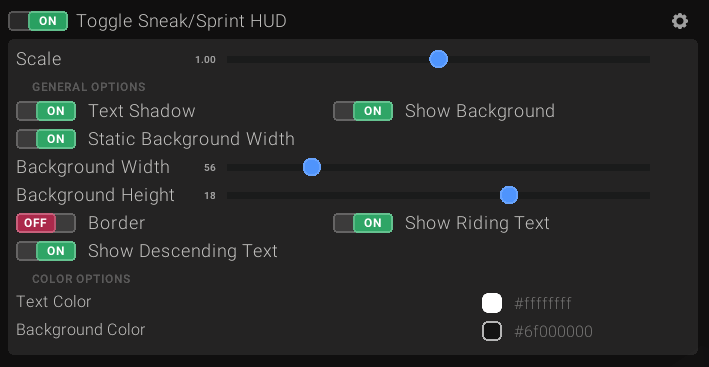
Task: Click the Toggle Sneak/Sprint HUD title
Action: [x=181, y=21]
